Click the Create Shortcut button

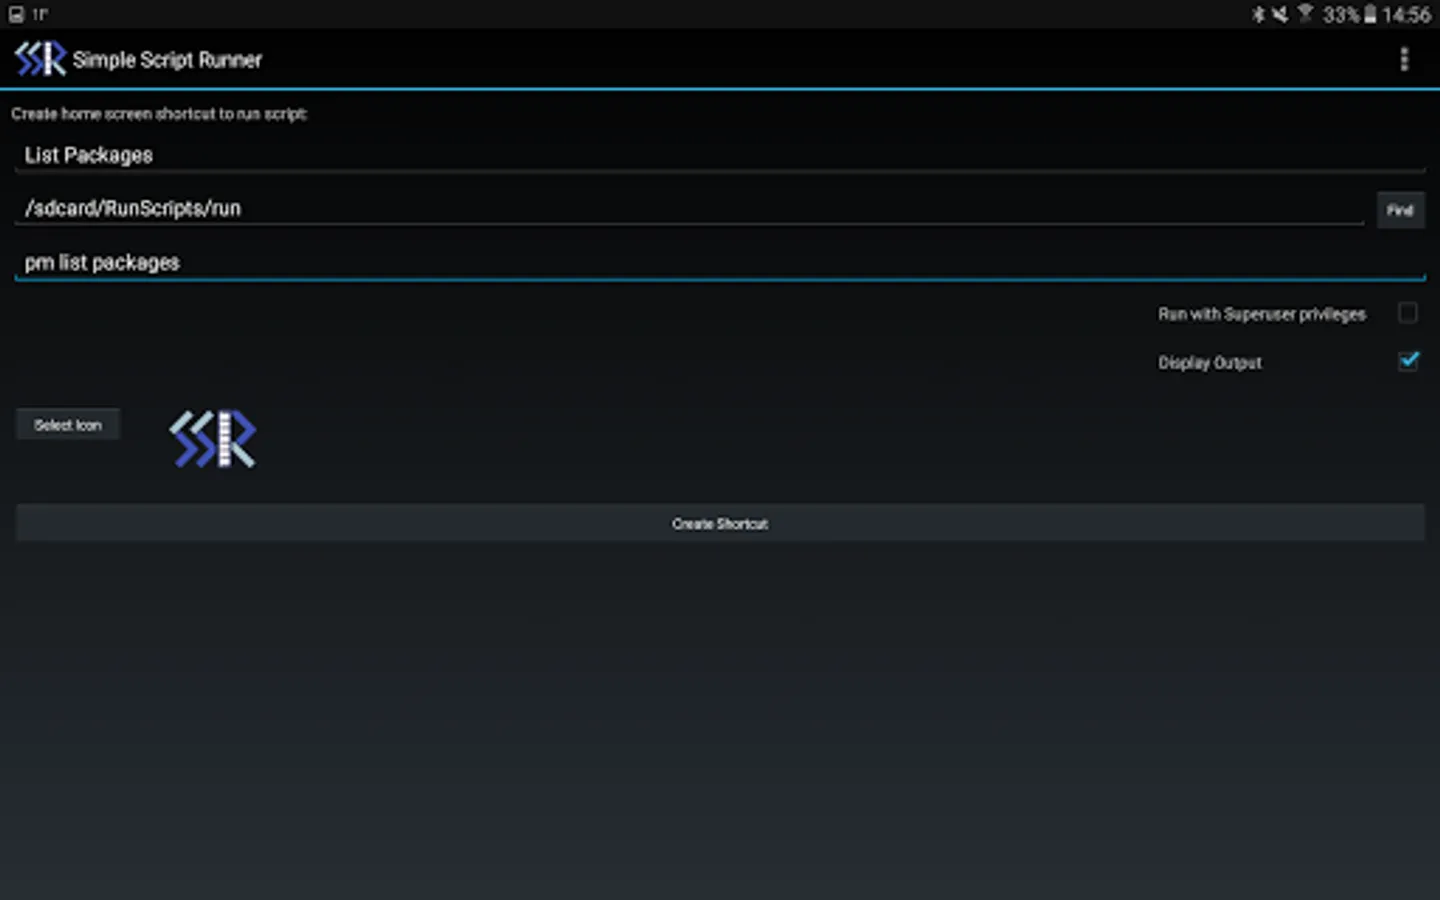(720, 523)
